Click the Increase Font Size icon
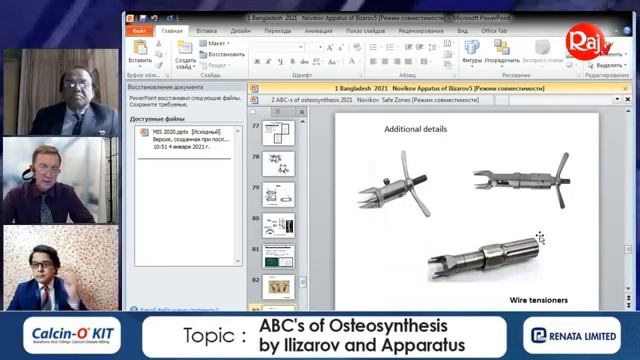The image size is (640, 360). [x=330, y=48]
